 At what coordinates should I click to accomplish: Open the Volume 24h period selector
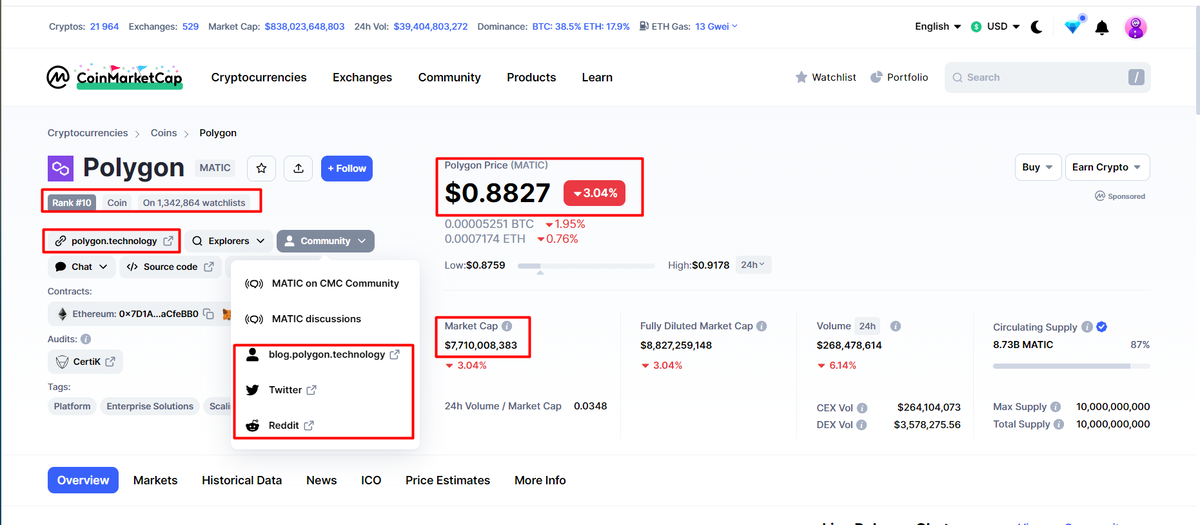867,326
